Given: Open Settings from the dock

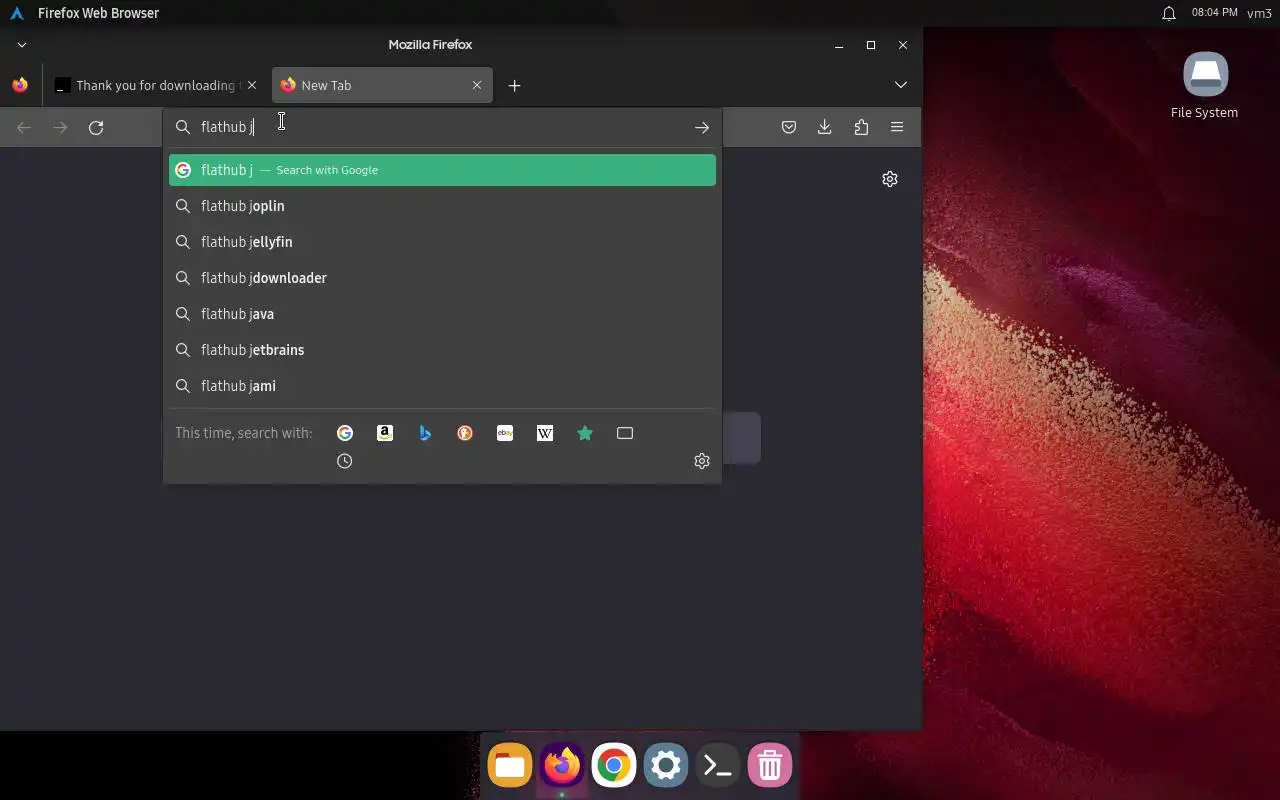Looking at the screenshot, I should click(666, 766).
